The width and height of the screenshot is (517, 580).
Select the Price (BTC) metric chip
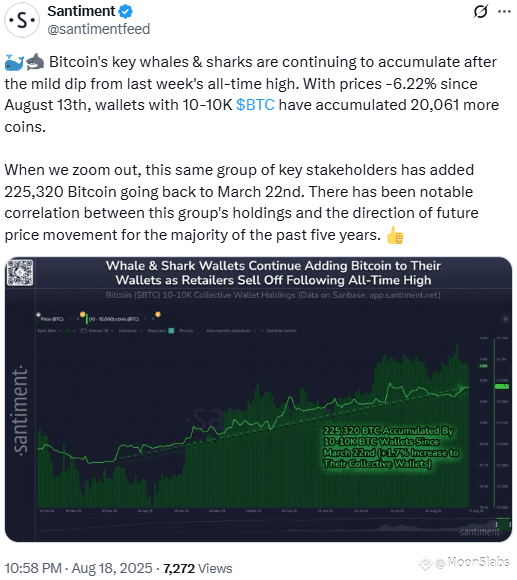click(52, 319)
